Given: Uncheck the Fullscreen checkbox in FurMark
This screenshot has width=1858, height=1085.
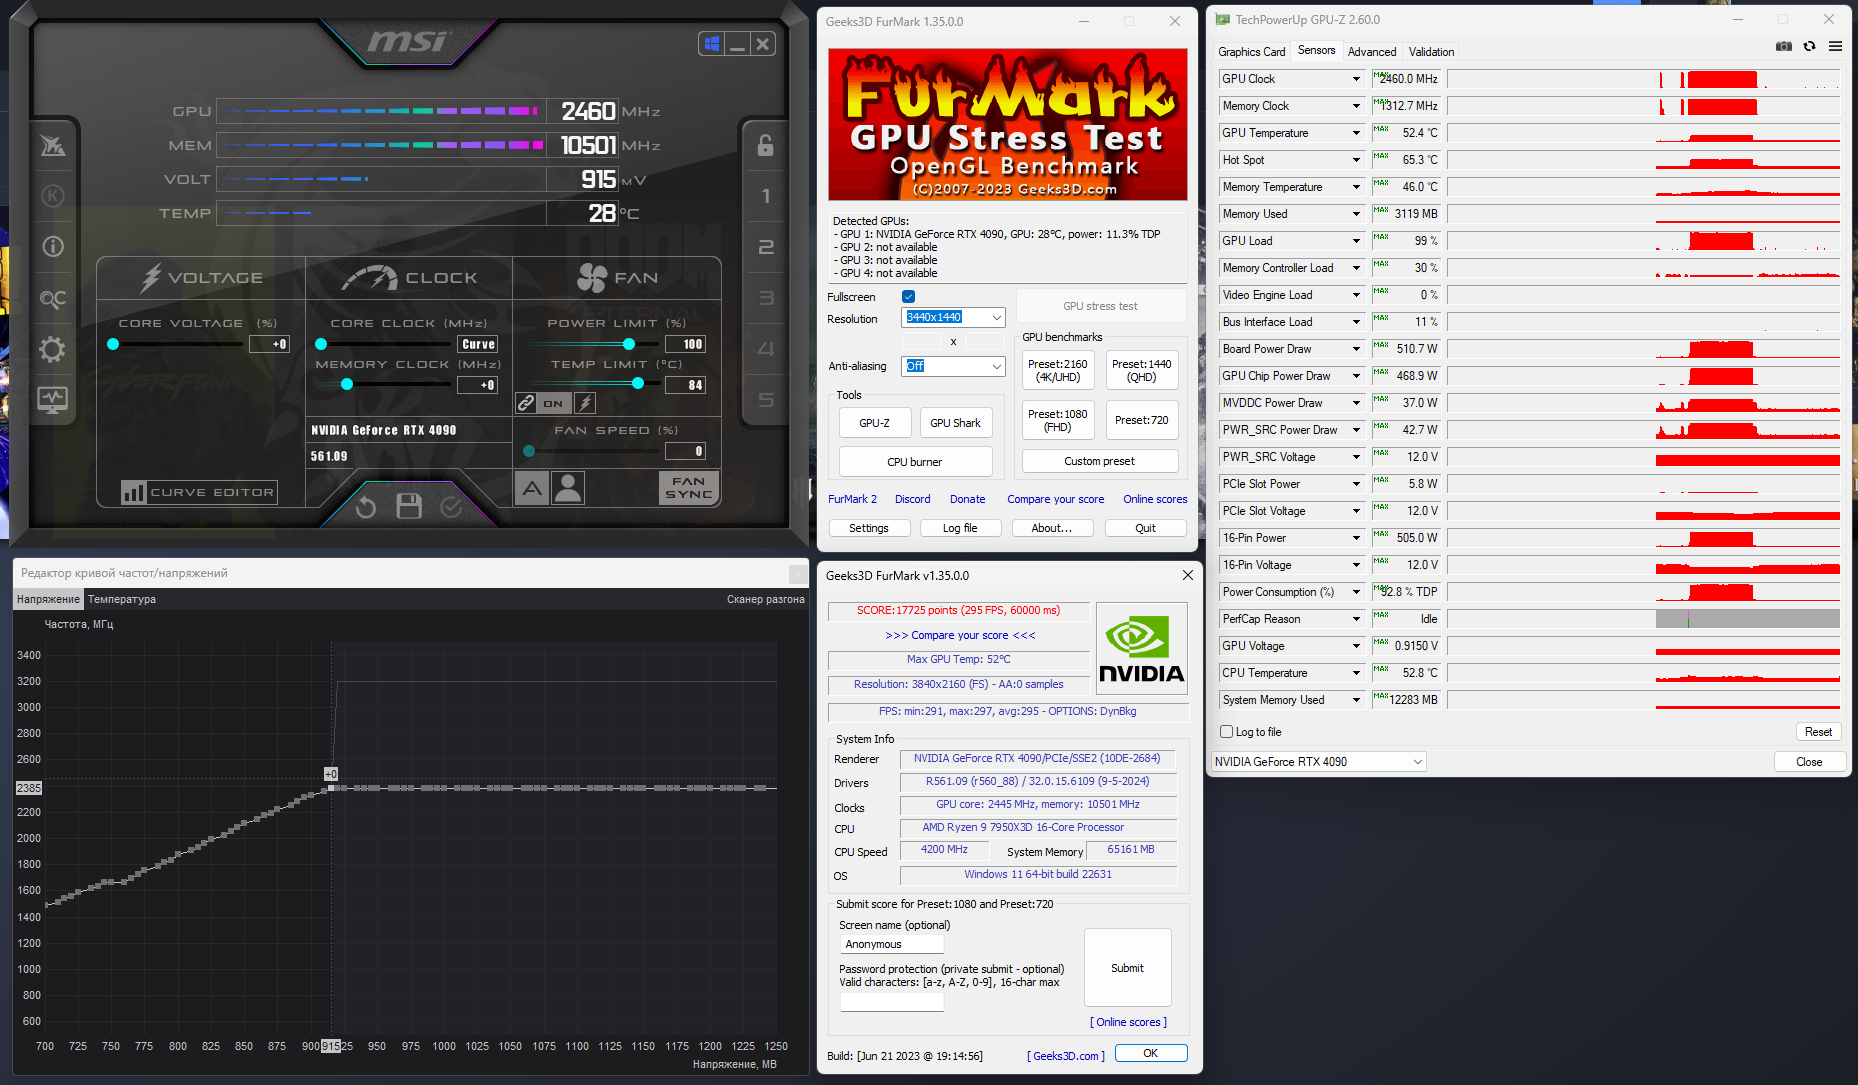Looking at the screenshot, I should tap(908, 297).
